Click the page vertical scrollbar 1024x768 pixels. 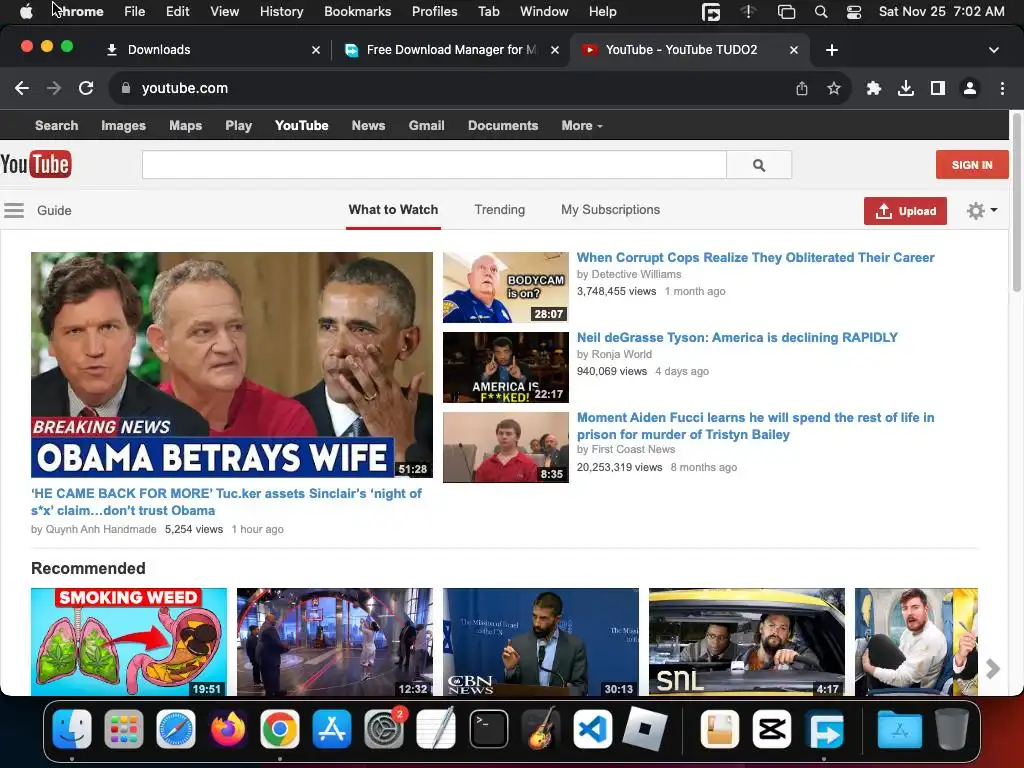(1016, 202)
